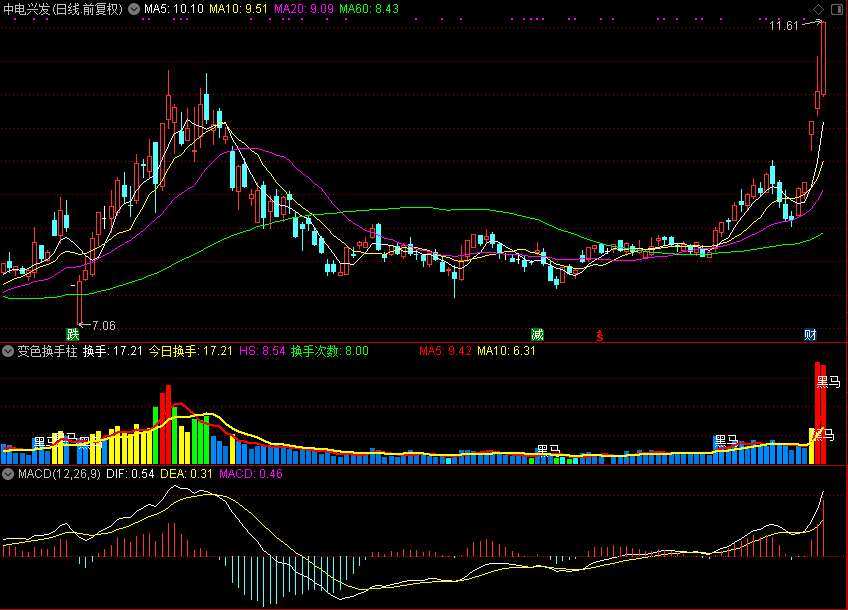Click the turnover MA5: 9.42 label
Viewport: 848px width, 610px height.
446,351
